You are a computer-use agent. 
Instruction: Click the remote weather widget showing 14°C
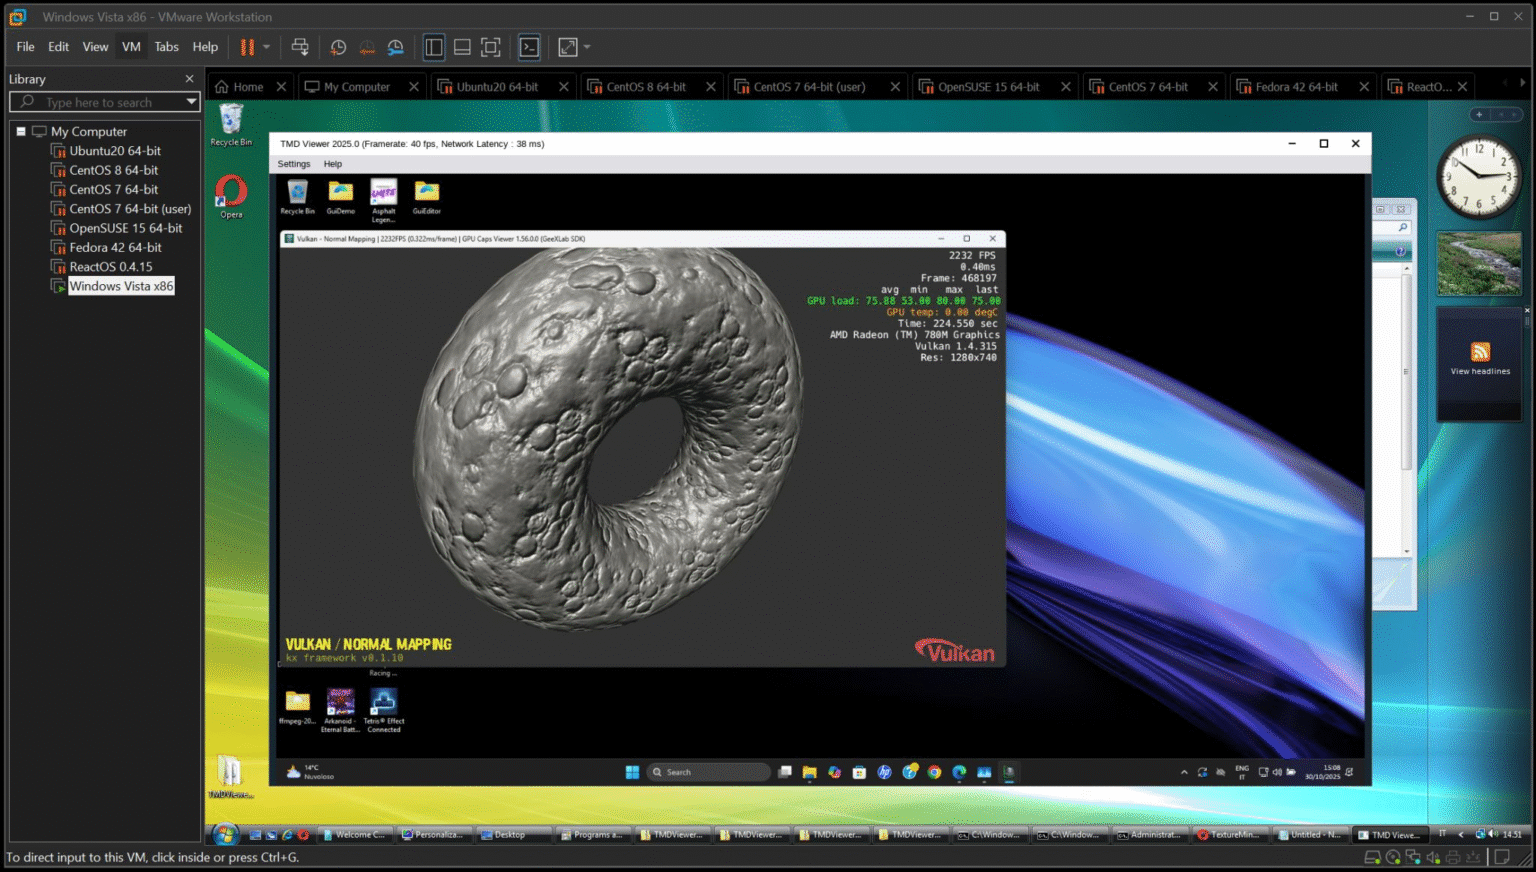tap(310, 772)
